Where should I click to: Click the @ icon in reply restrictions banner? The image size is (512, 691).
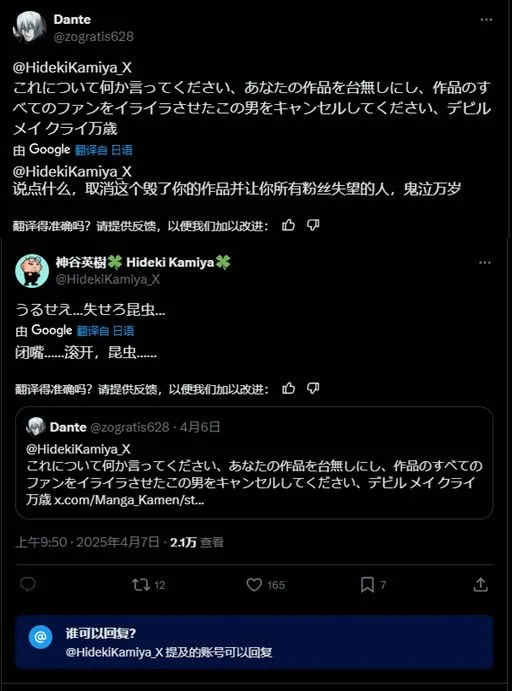point(41,637)
